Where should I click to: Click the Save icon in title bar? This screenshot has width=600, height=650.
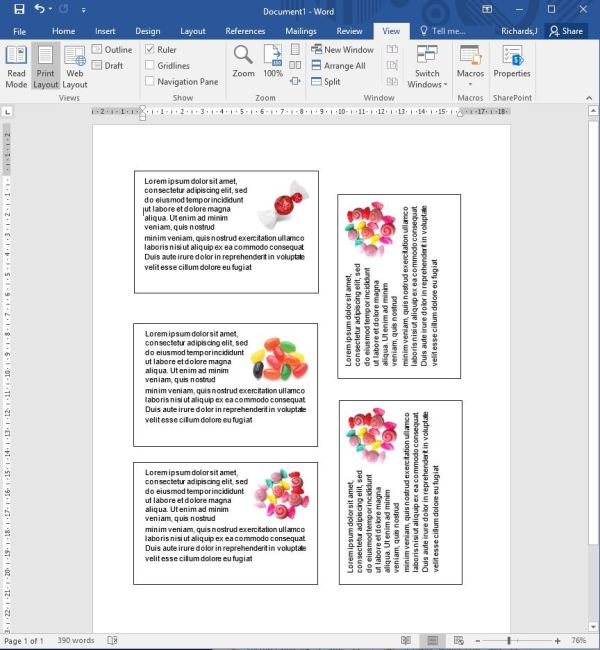[18, 9]
